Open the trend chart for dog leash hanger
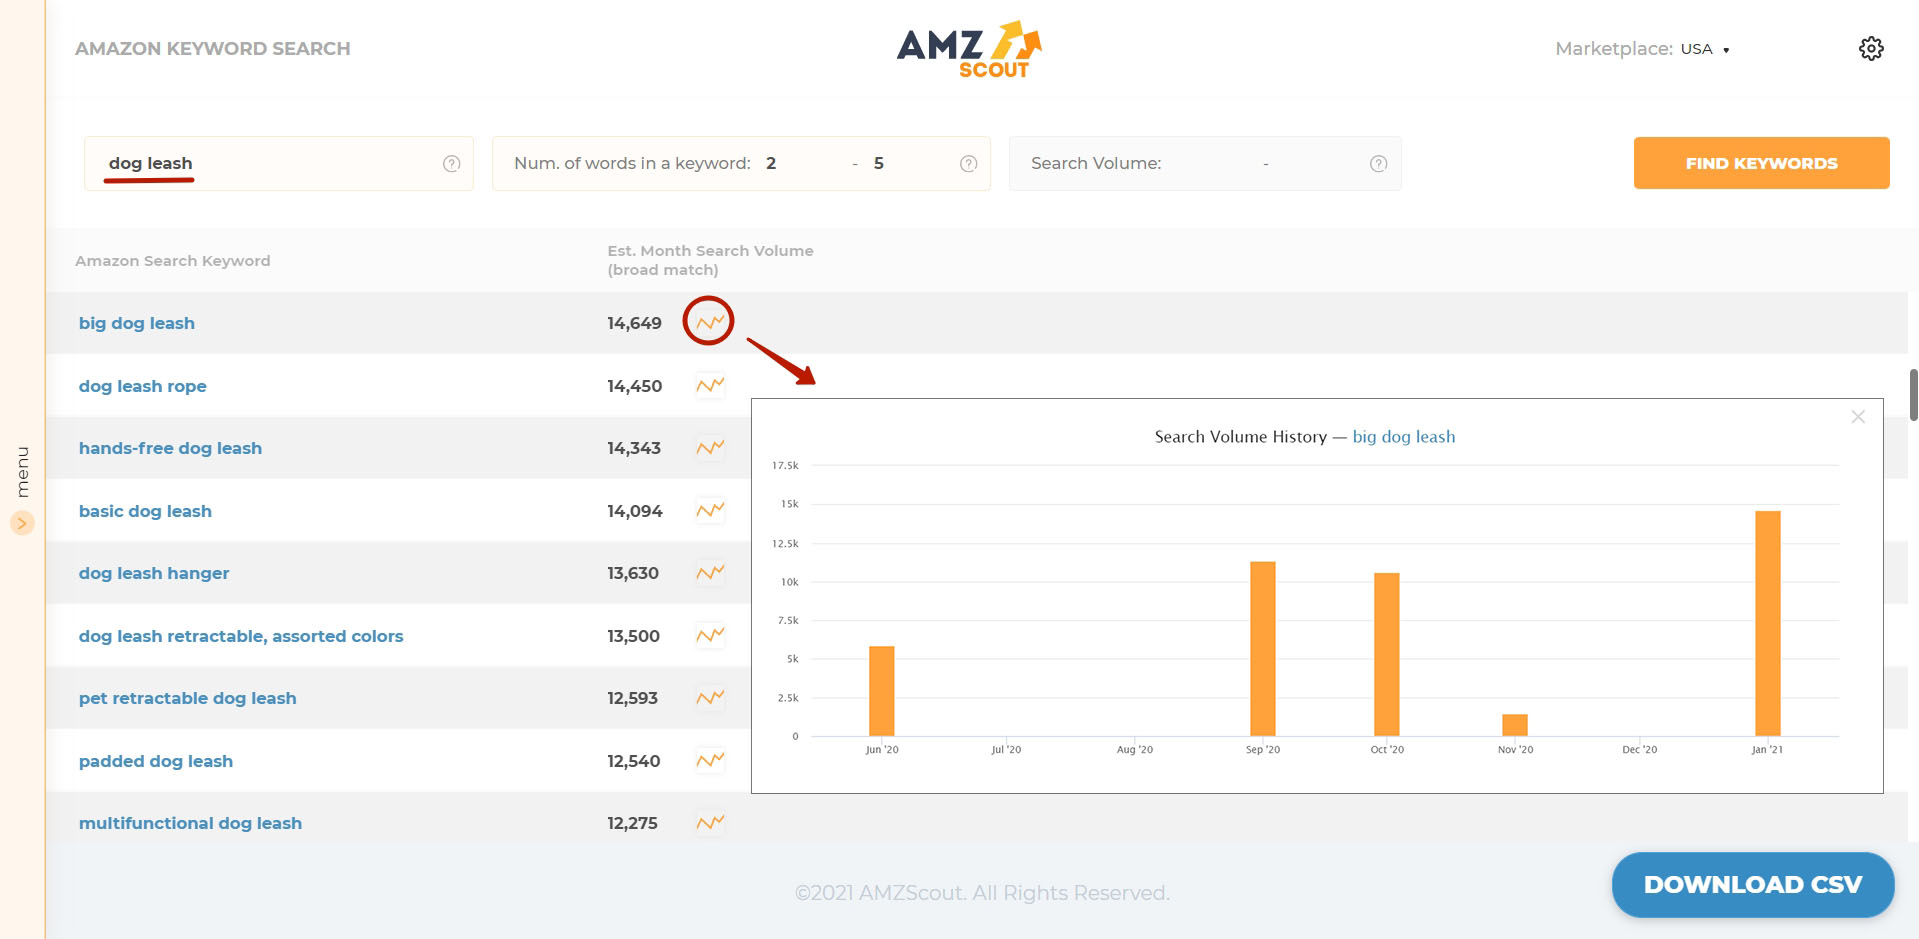 (708, 573)
